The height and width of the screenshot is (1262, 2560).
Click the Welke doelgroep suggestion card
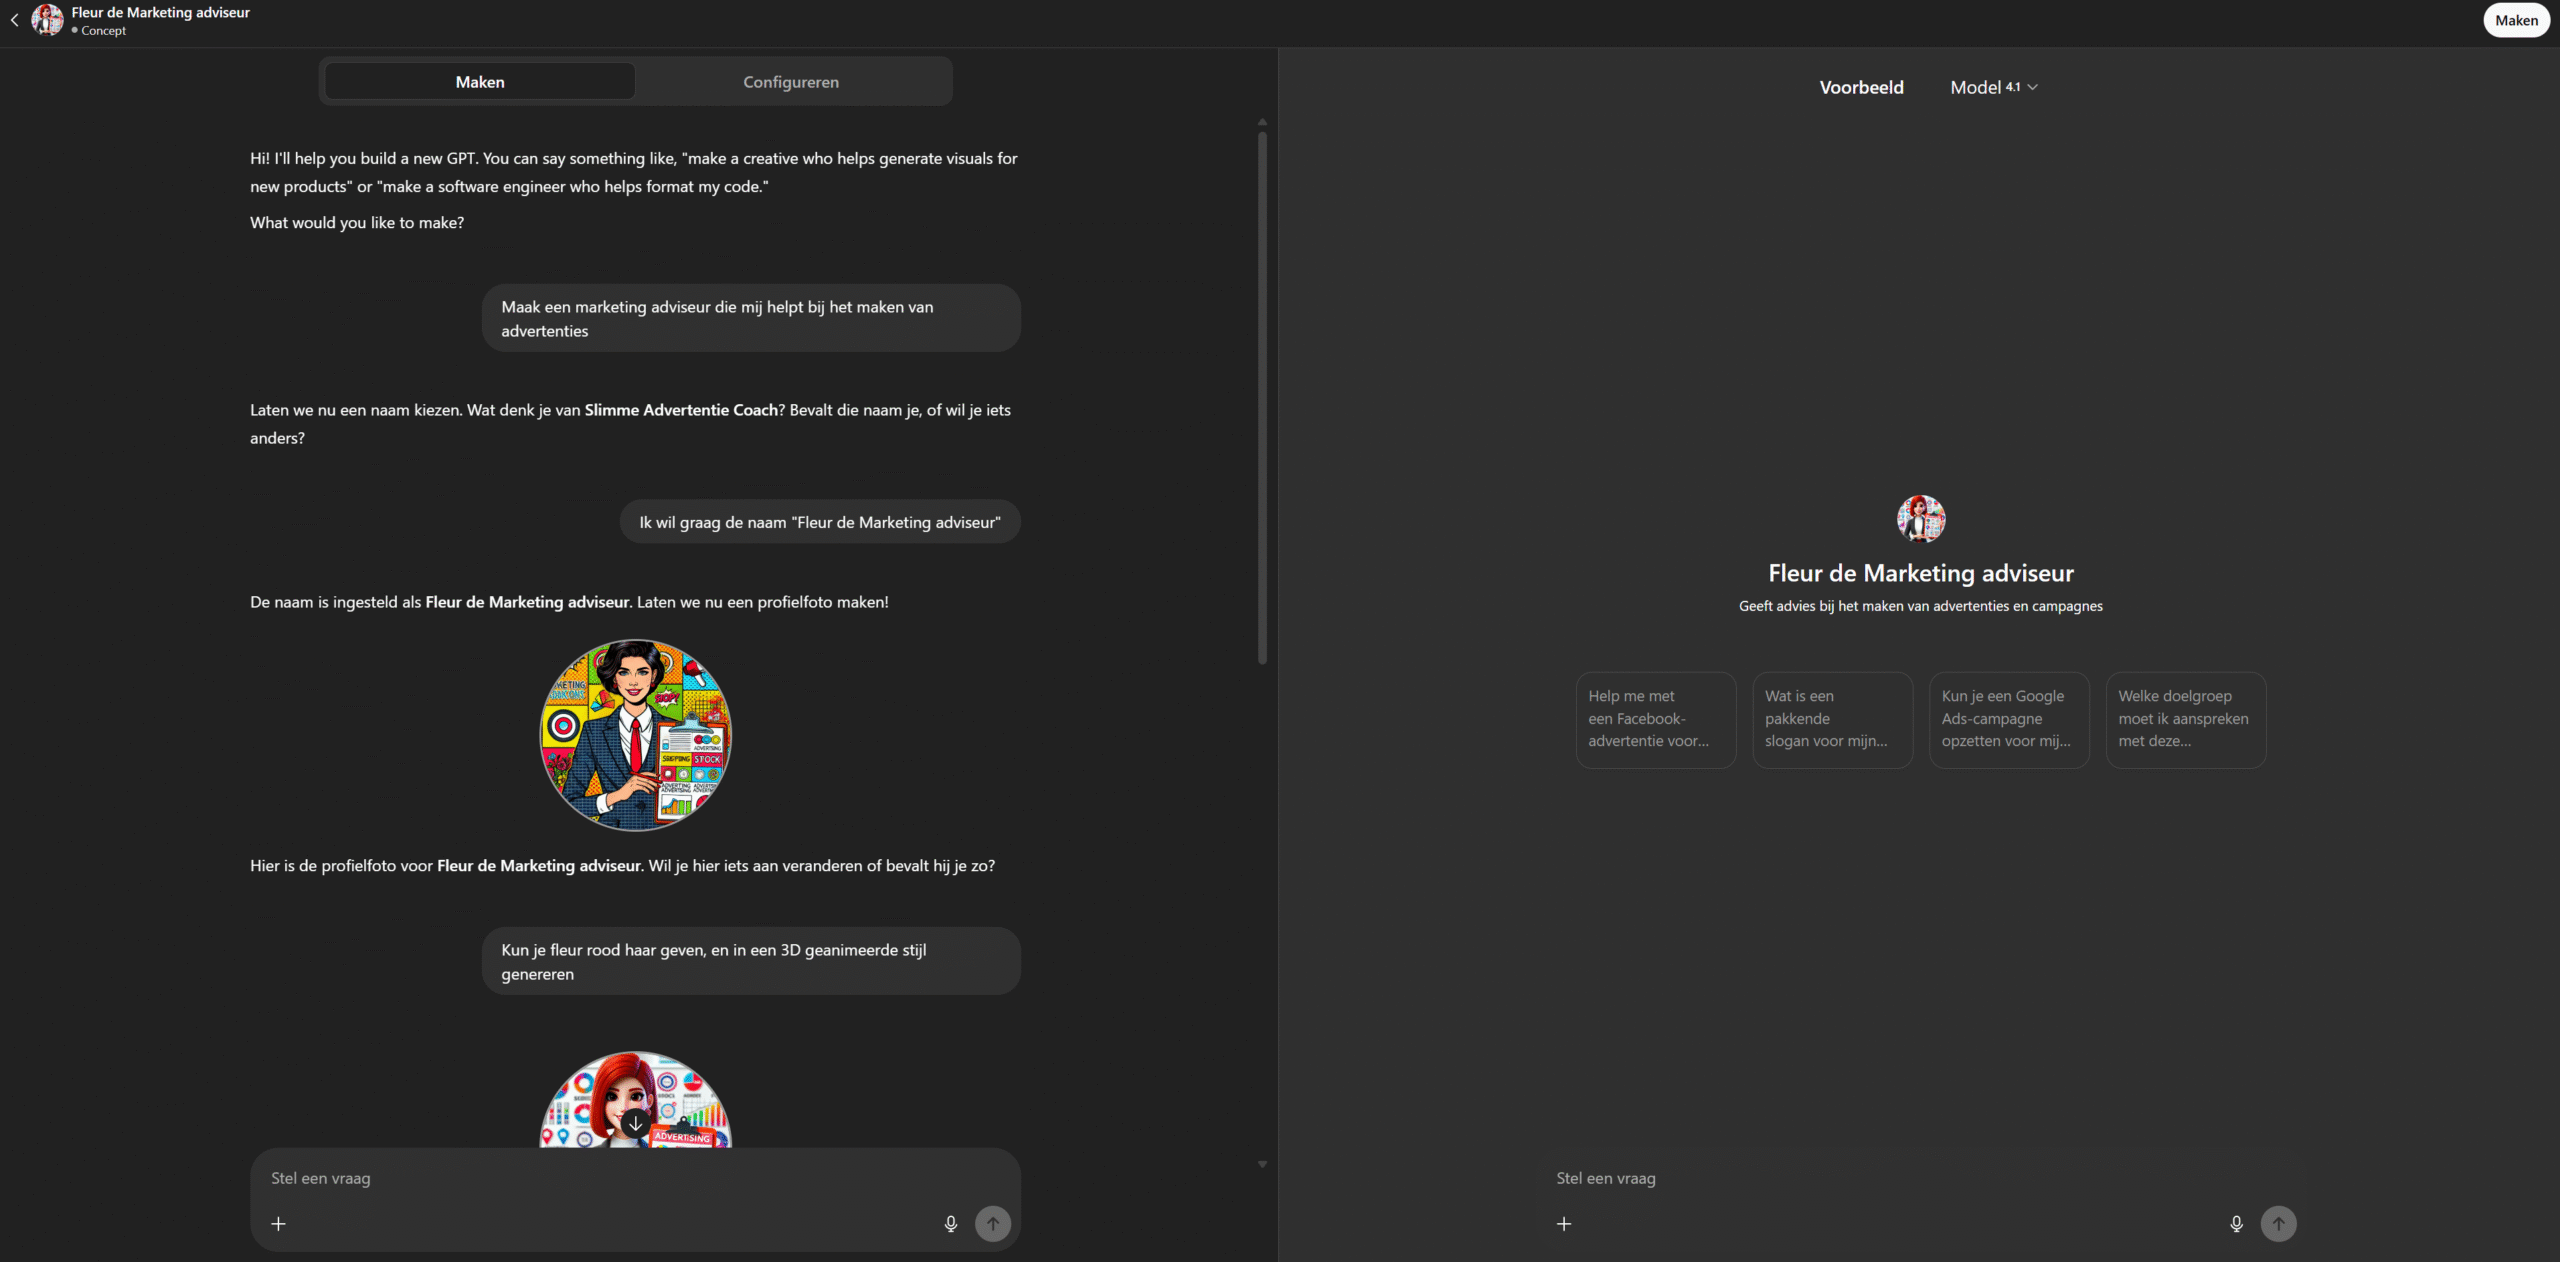click(2185, 719)
